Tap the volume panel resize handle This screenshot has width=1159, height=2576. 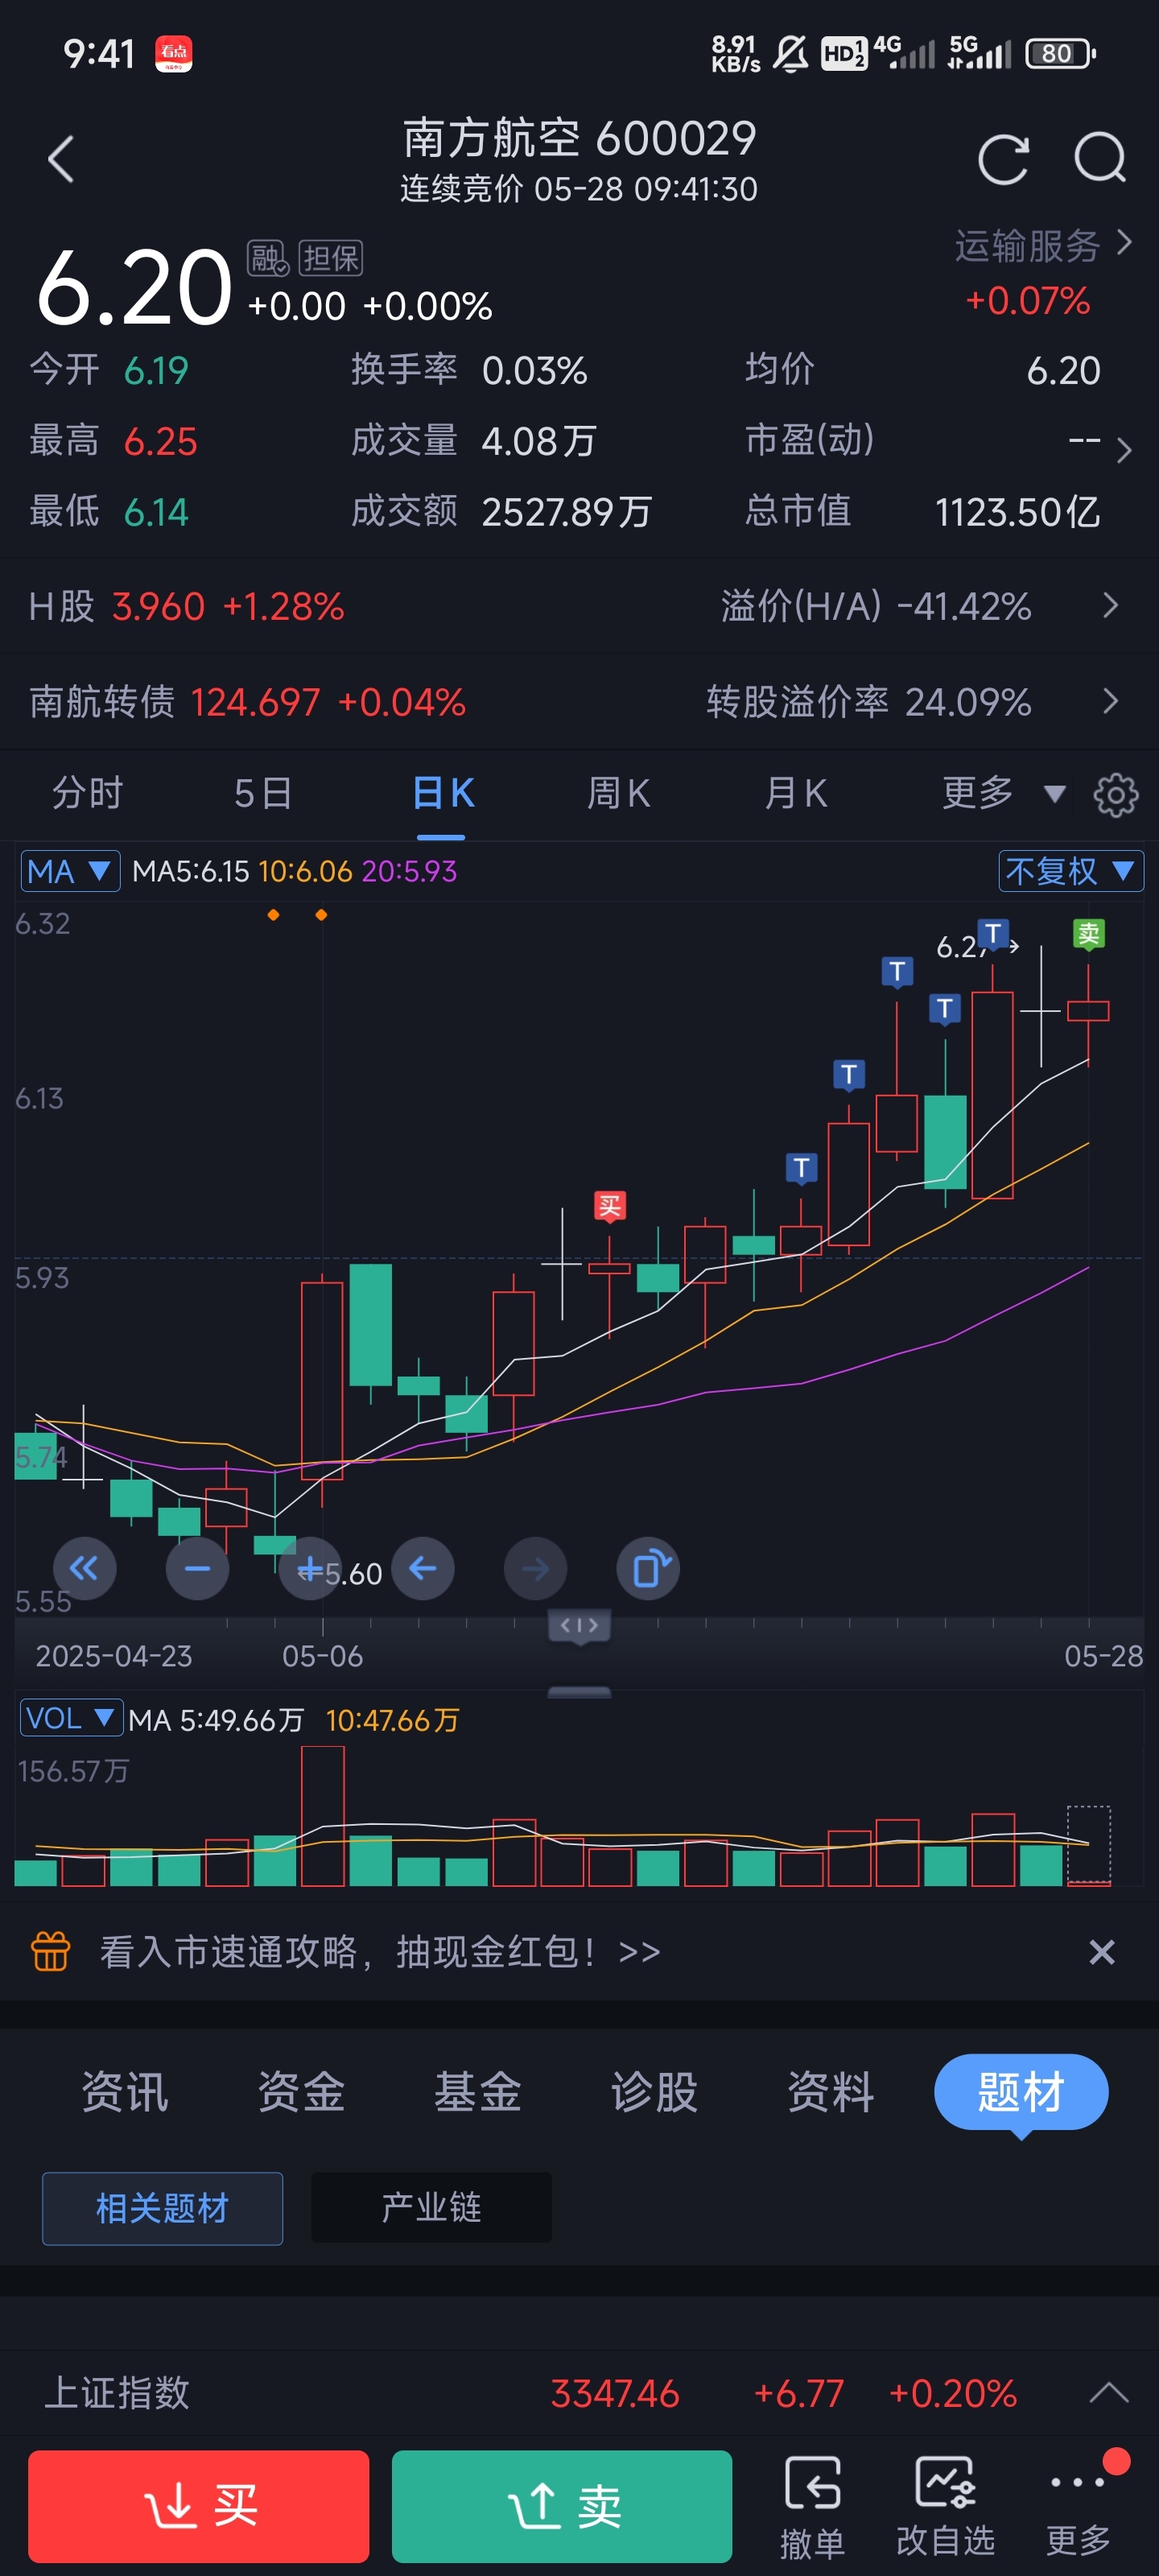point(579,1692)
